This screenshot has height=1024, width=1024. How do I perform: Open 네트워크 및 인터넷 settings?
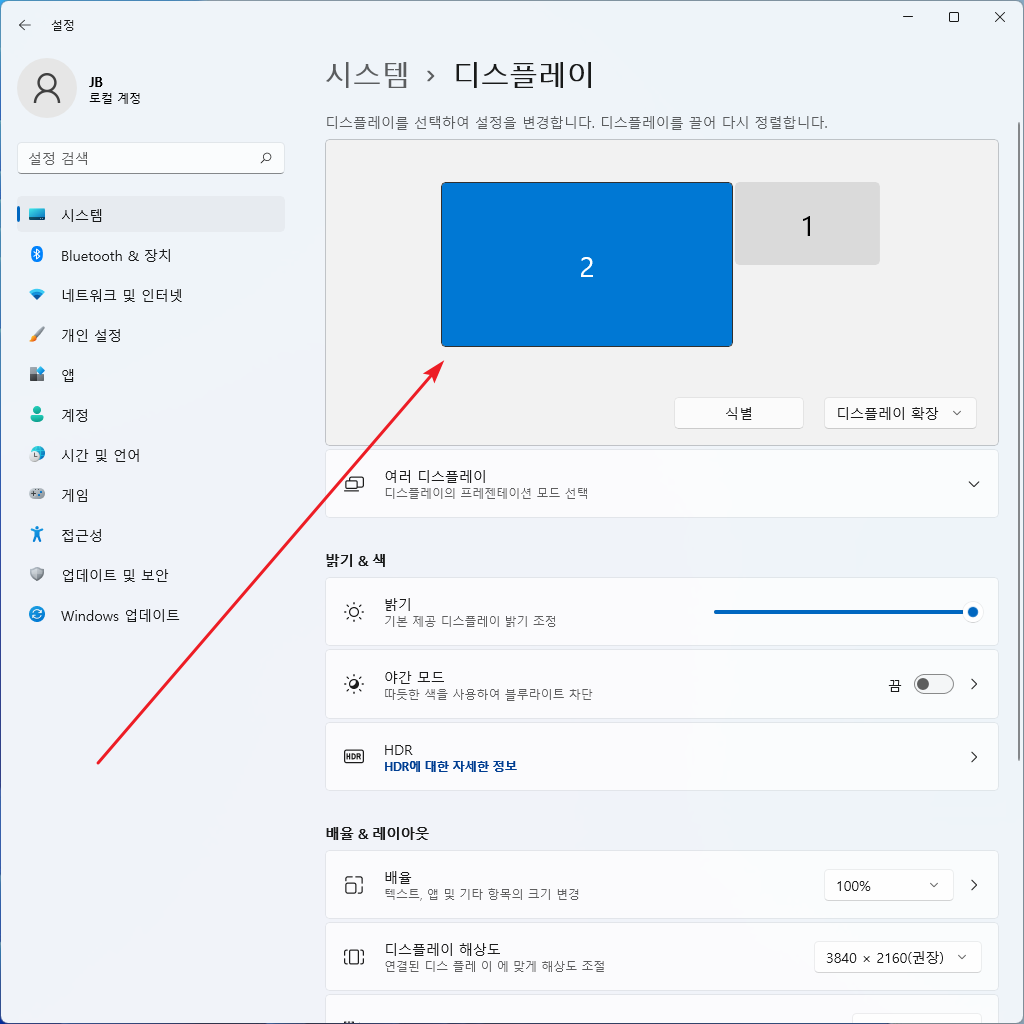151,295
